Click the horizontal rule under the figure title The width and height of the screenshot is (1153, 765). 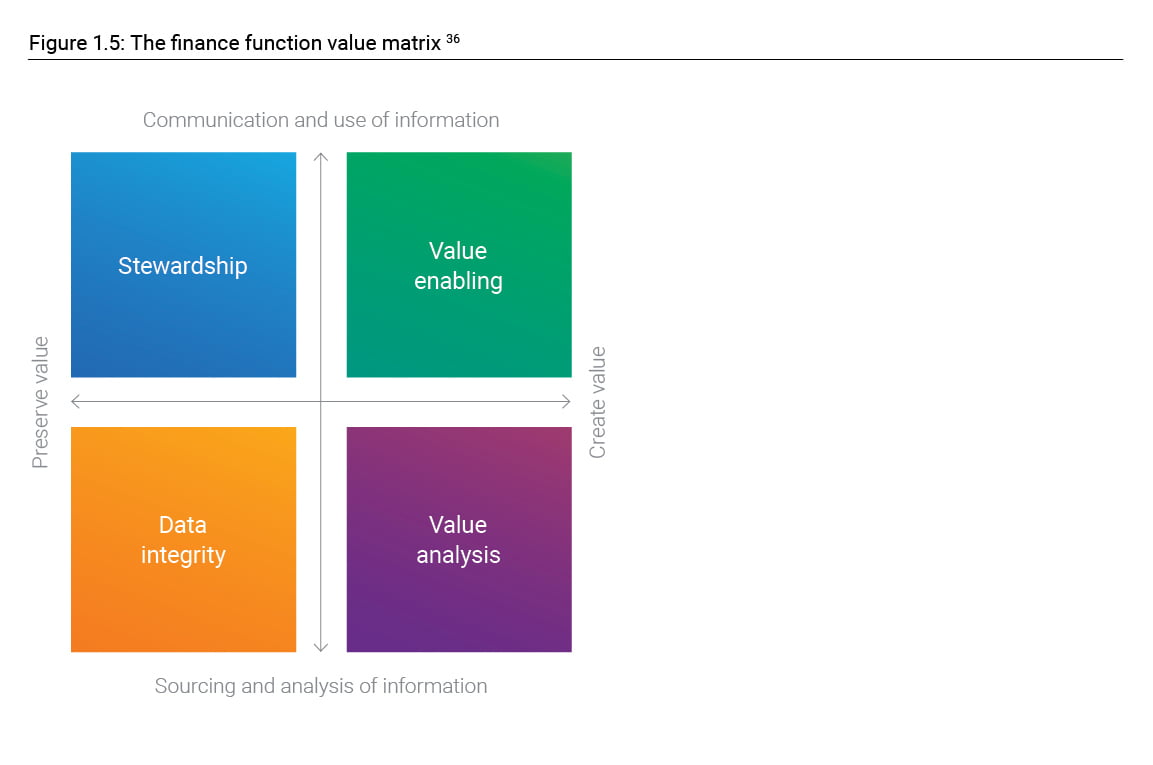pyautogui.click(x=576, y=60)
